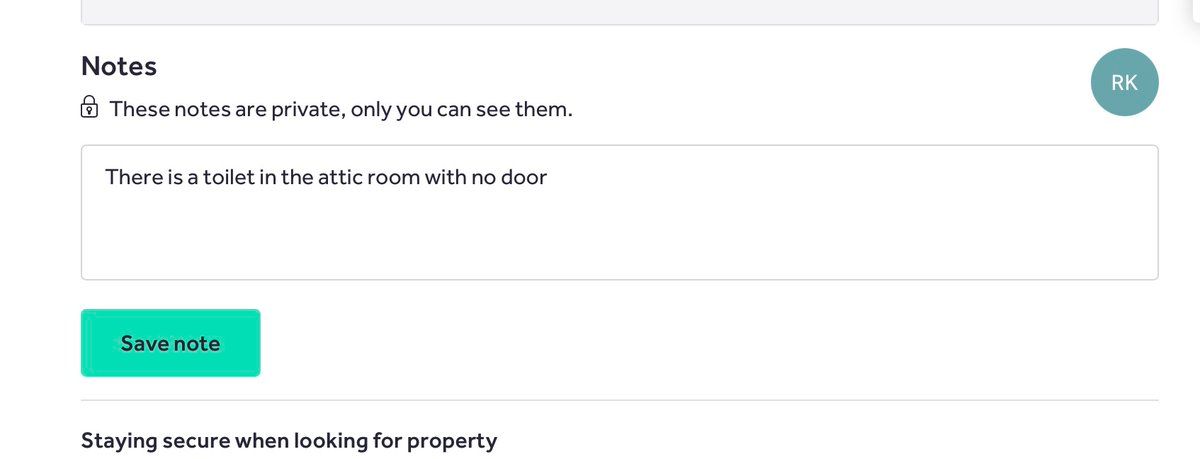Select the 'These notes are private' message
Viewport: 1200px width, 459px height.
click(341, 109)
